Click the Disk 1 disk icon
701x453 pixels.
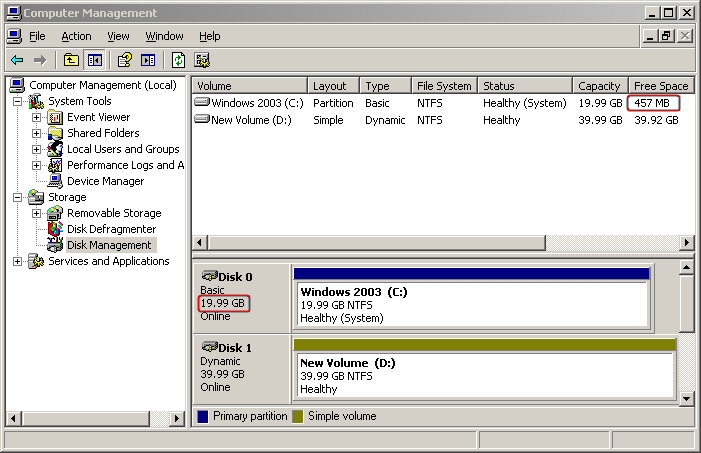click(209, 346)
